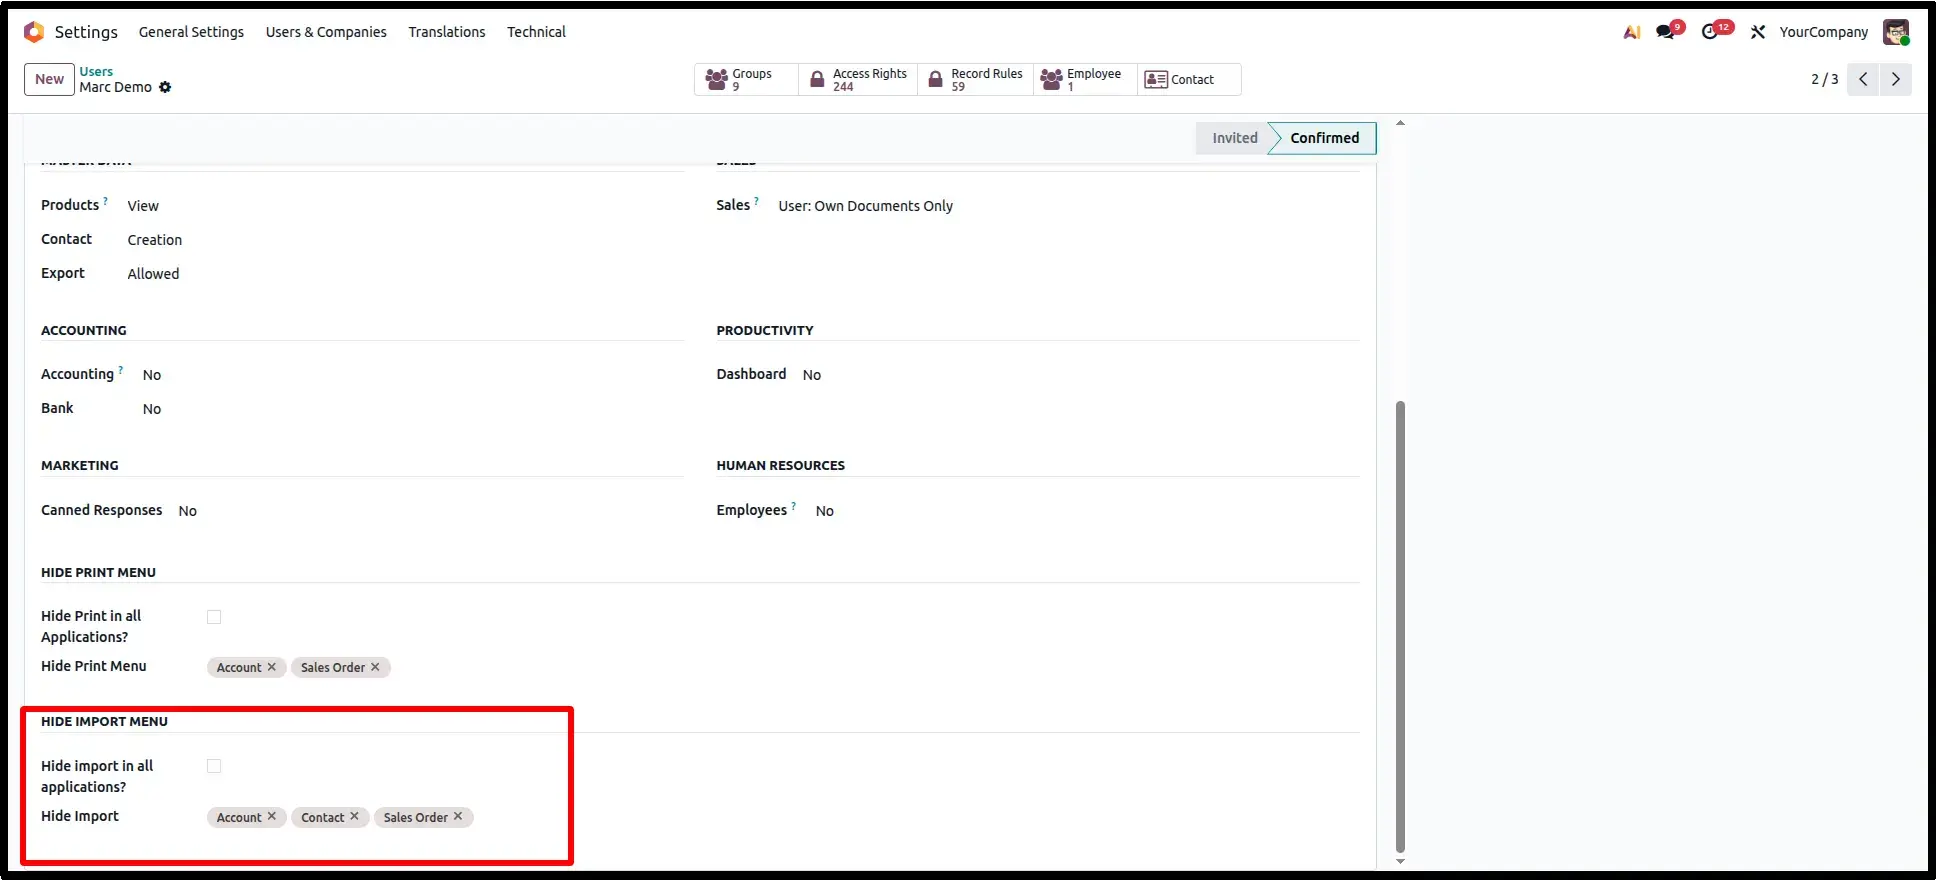
Task: Open the Odoo Settings app logo
Action: click(x=34, y=32)
